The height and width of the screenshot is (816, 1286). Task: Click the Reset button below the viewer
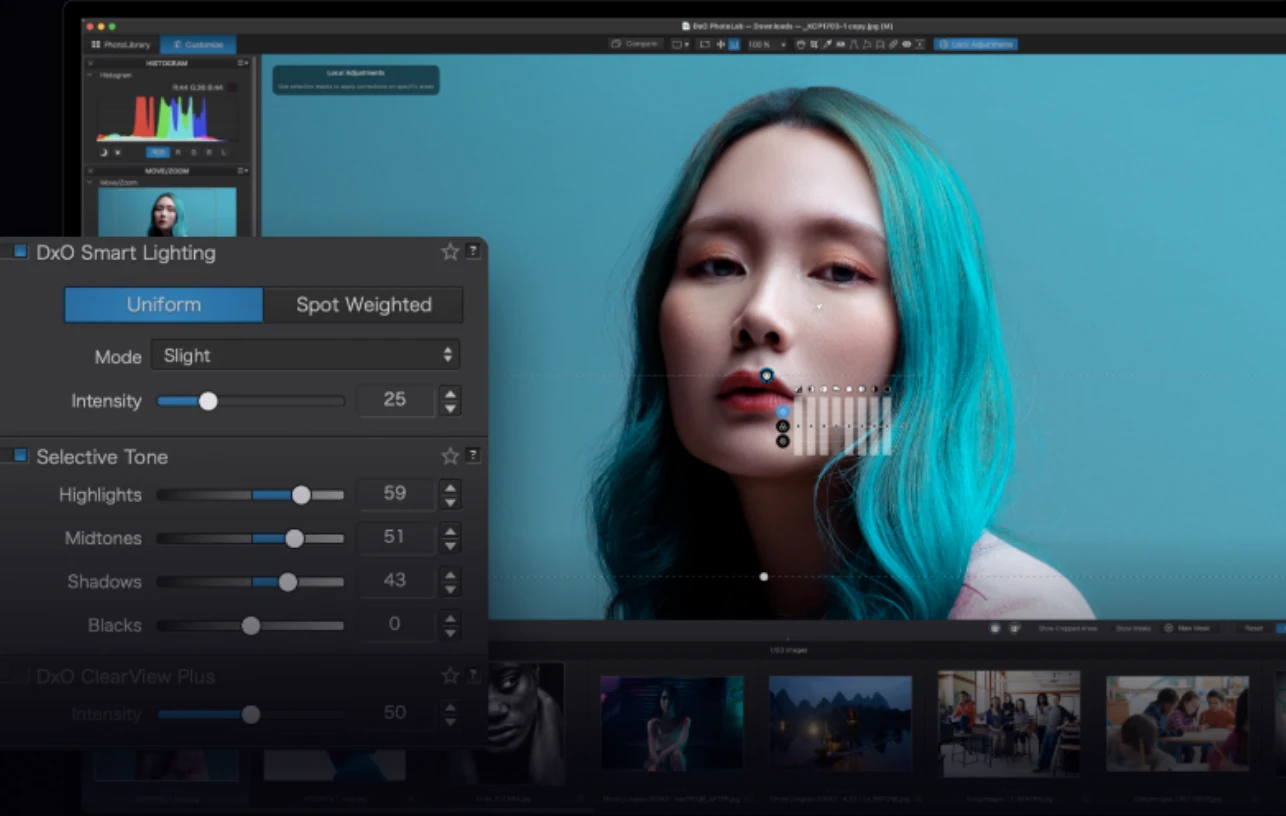1253,628
